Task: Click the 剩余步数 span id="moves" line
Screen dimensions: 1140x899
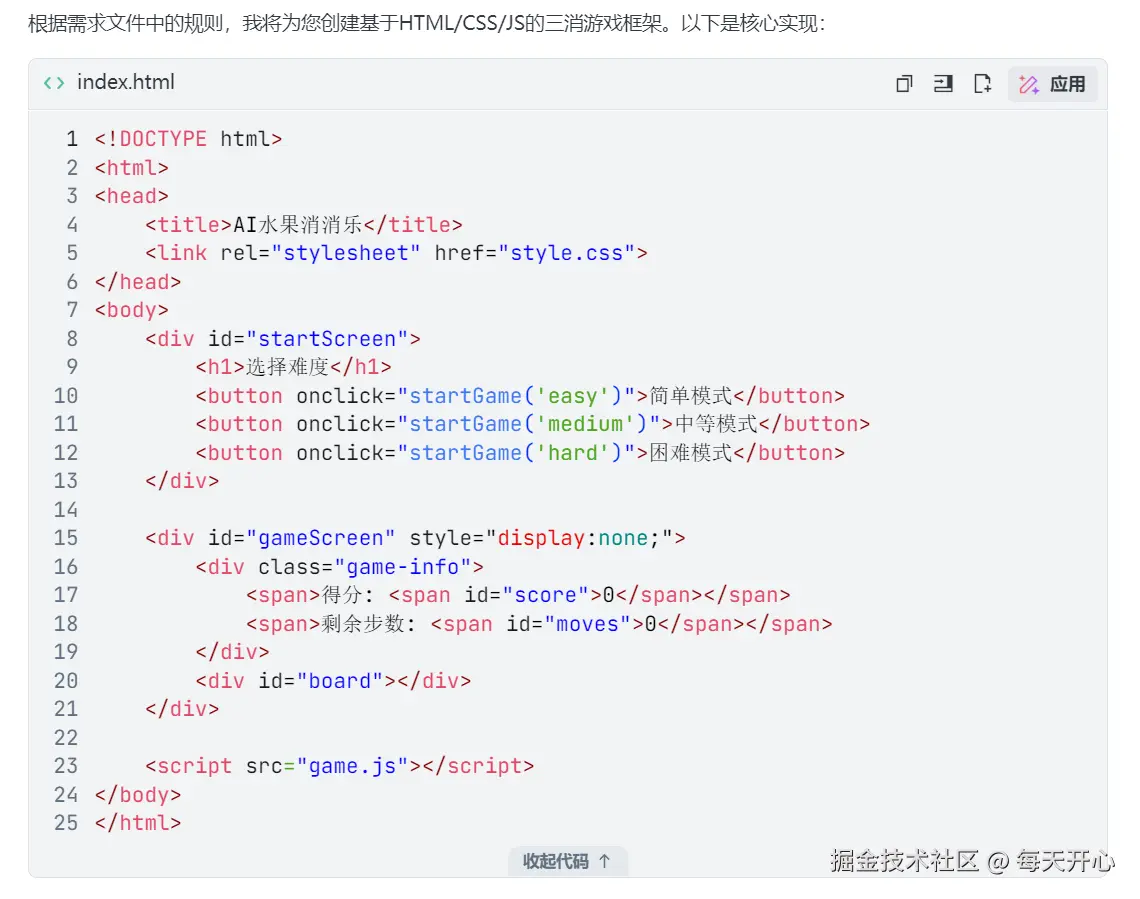Action: (539, 624)
